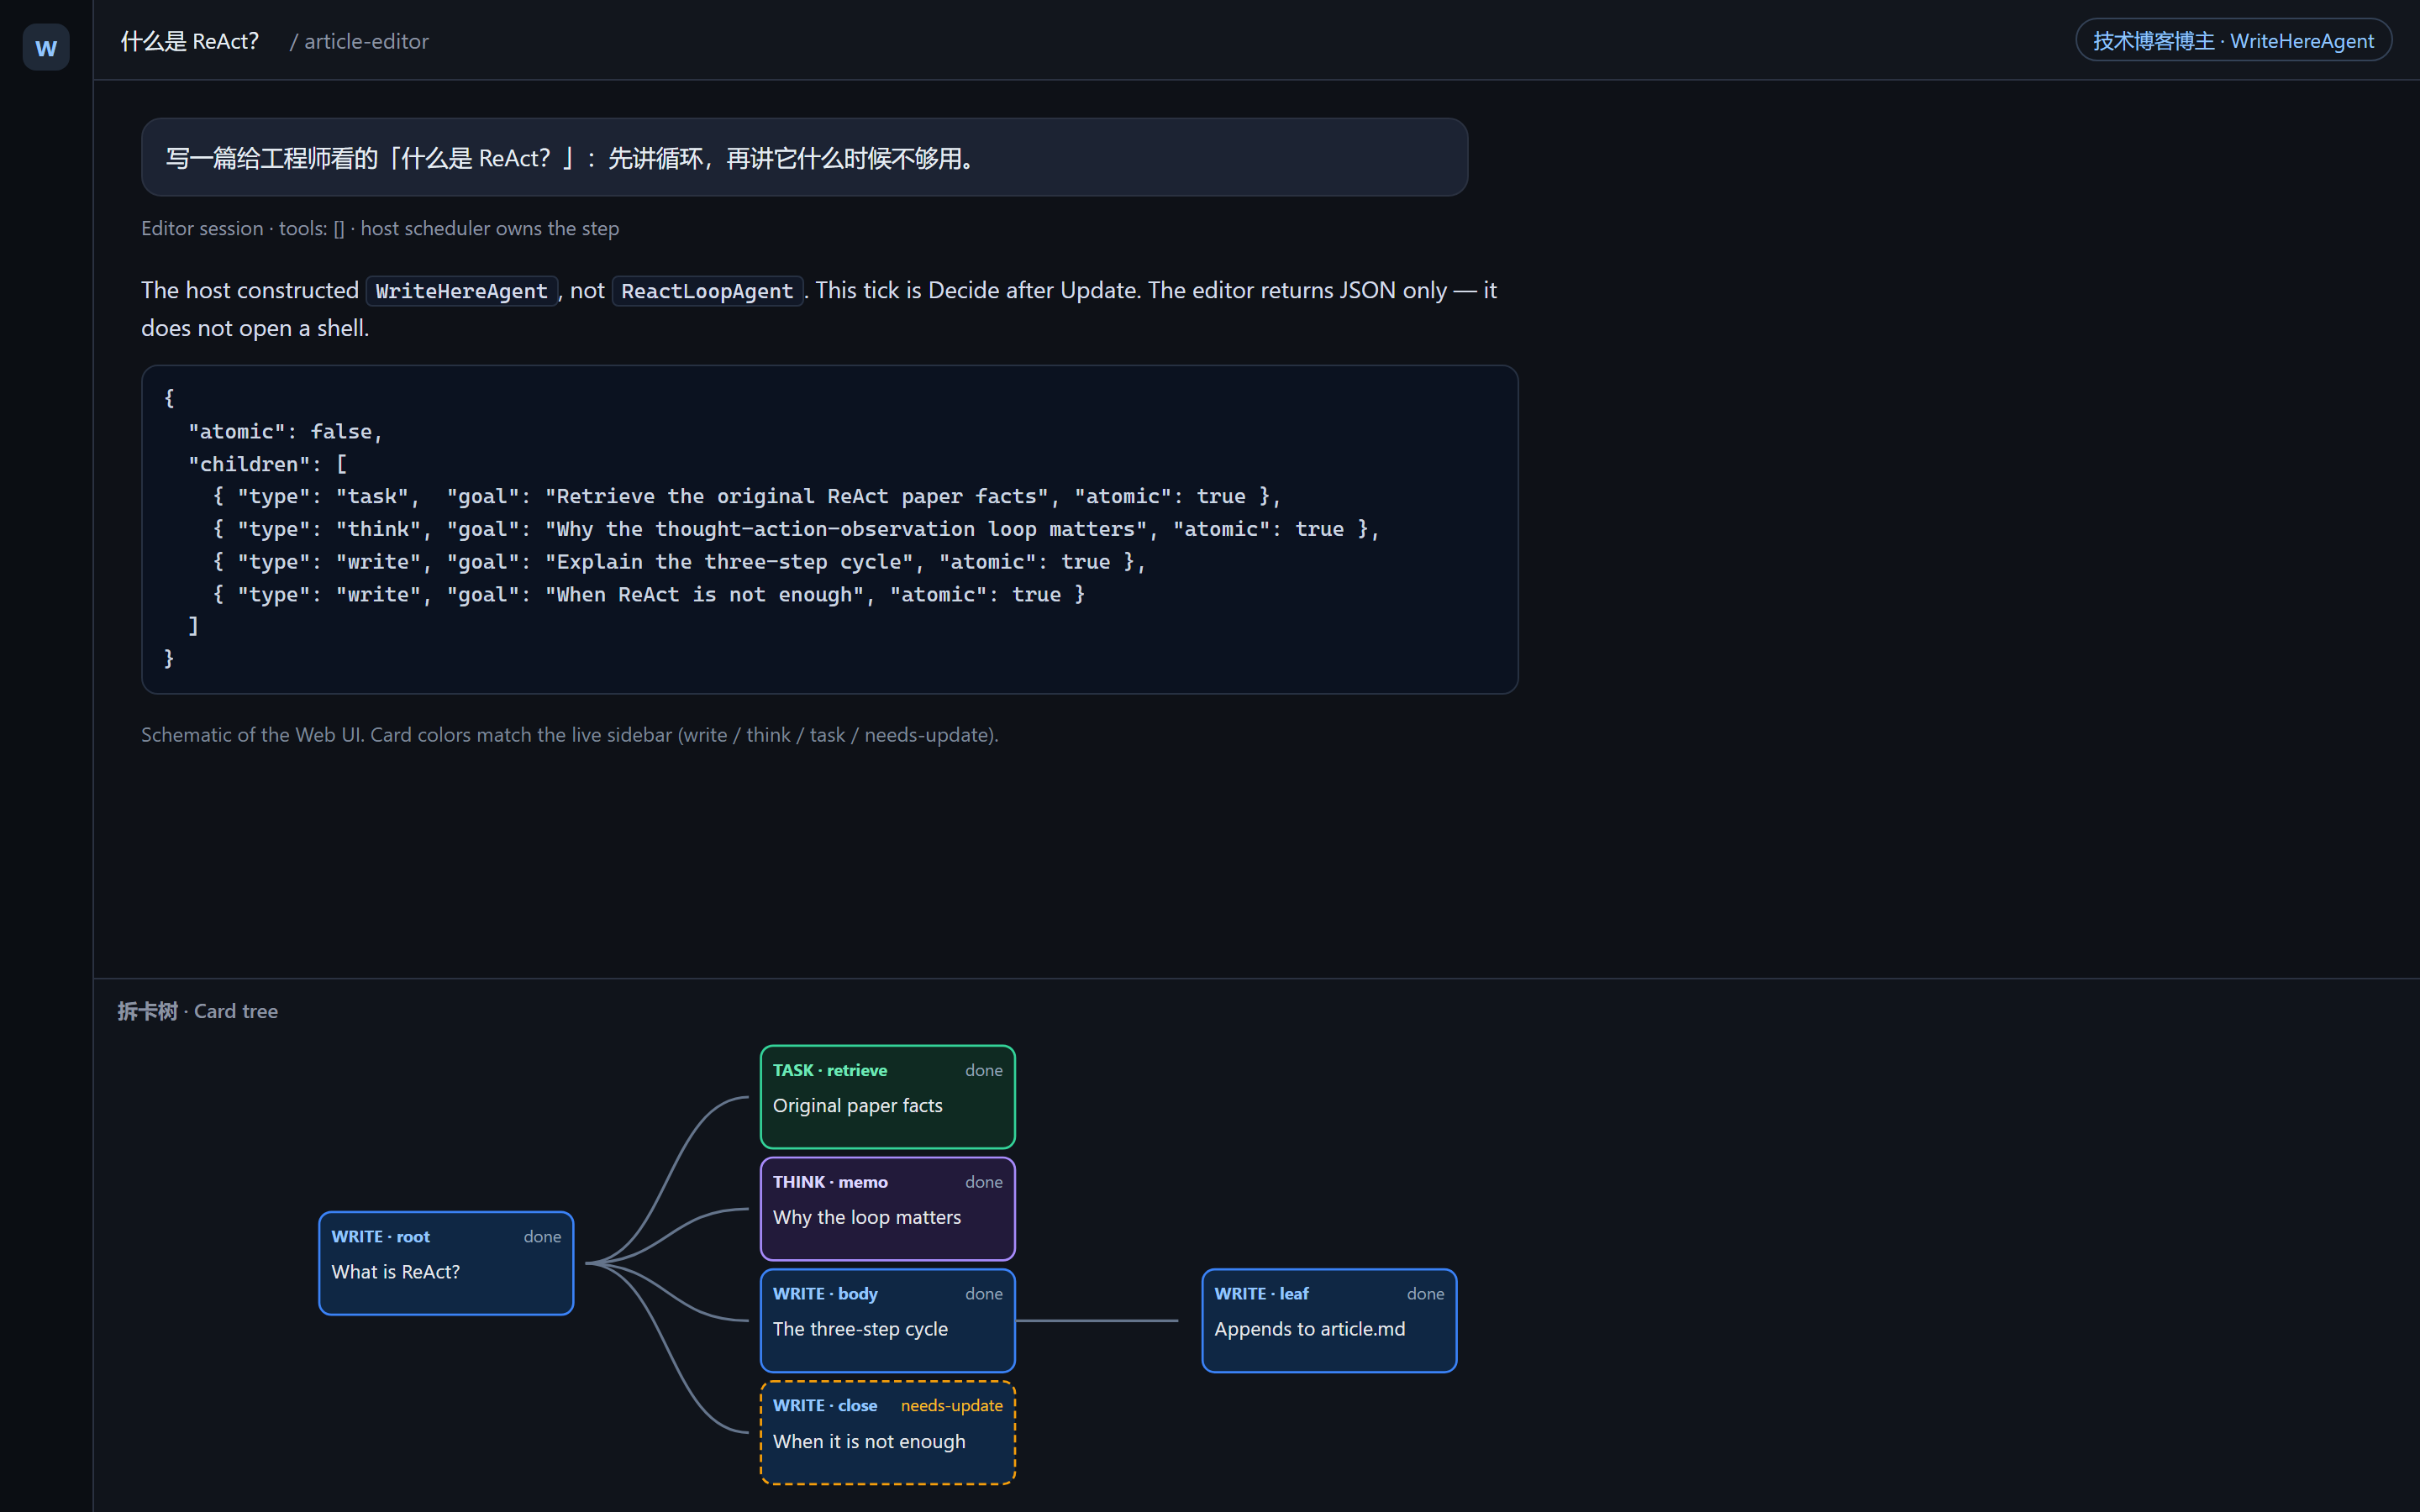This screenshot has height=1512, width=2420.
Task: Click JSON line 'Why the thought-action-observation loop matters'
Action: coord(795,529)
